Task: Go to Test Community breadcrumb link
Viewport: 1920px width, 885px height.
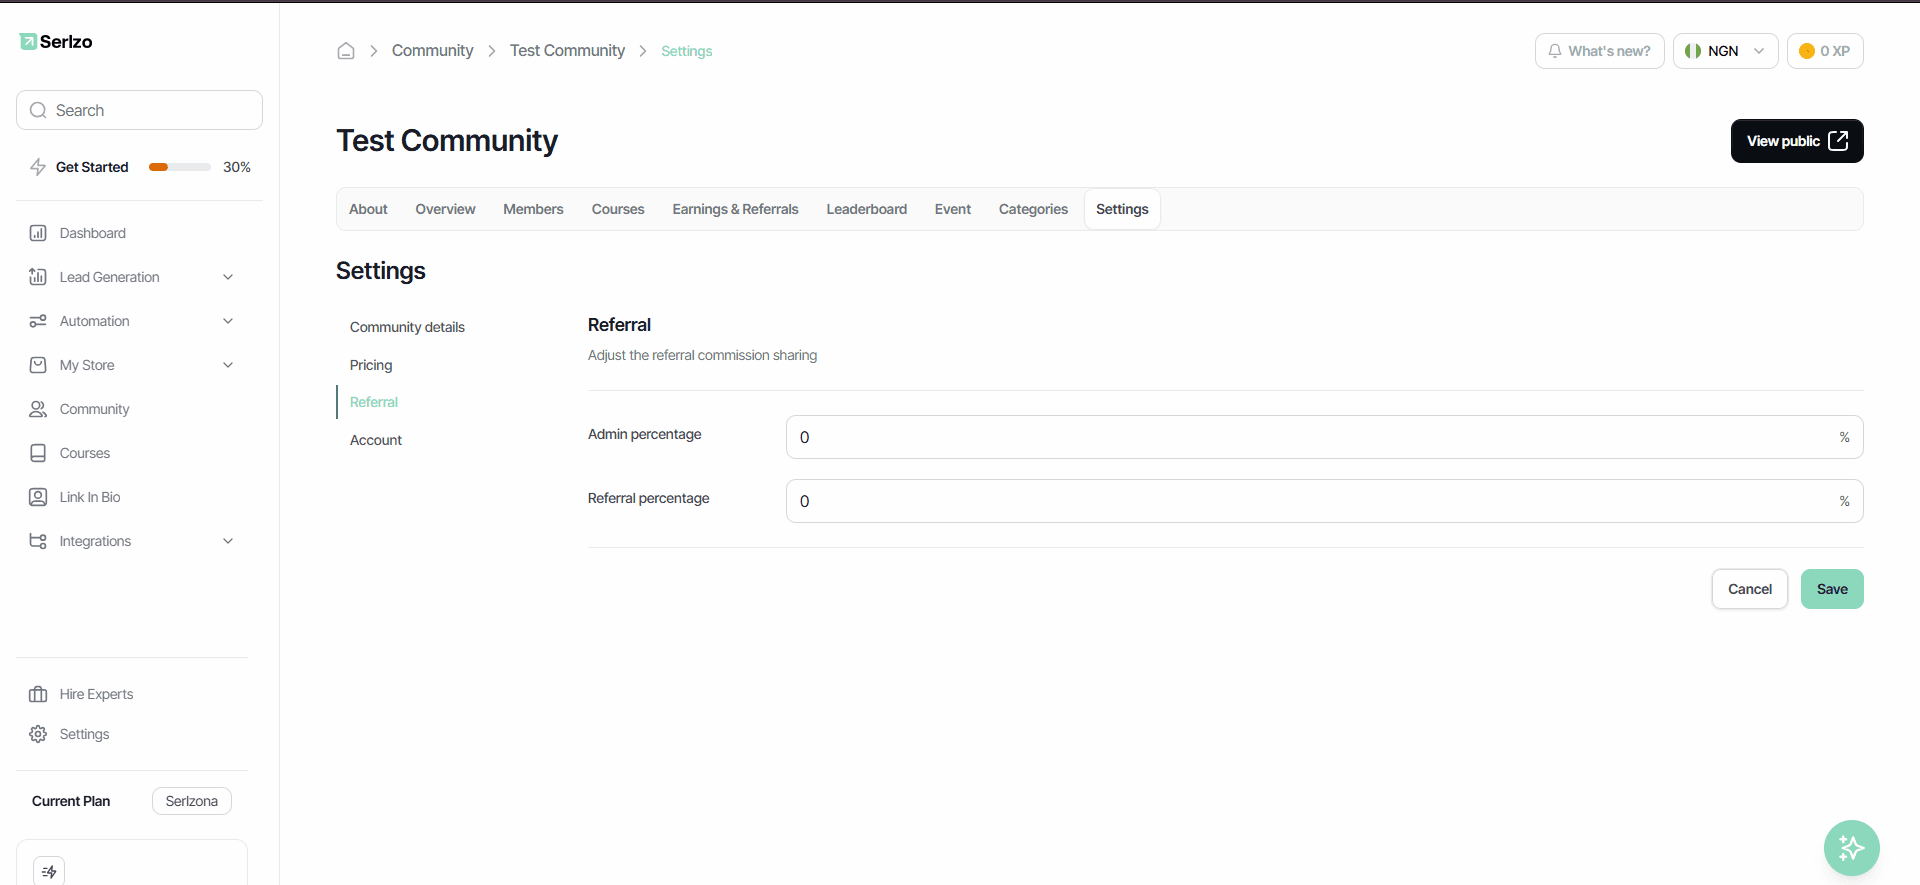Action: pyautogui.click(x=567, y=51)
